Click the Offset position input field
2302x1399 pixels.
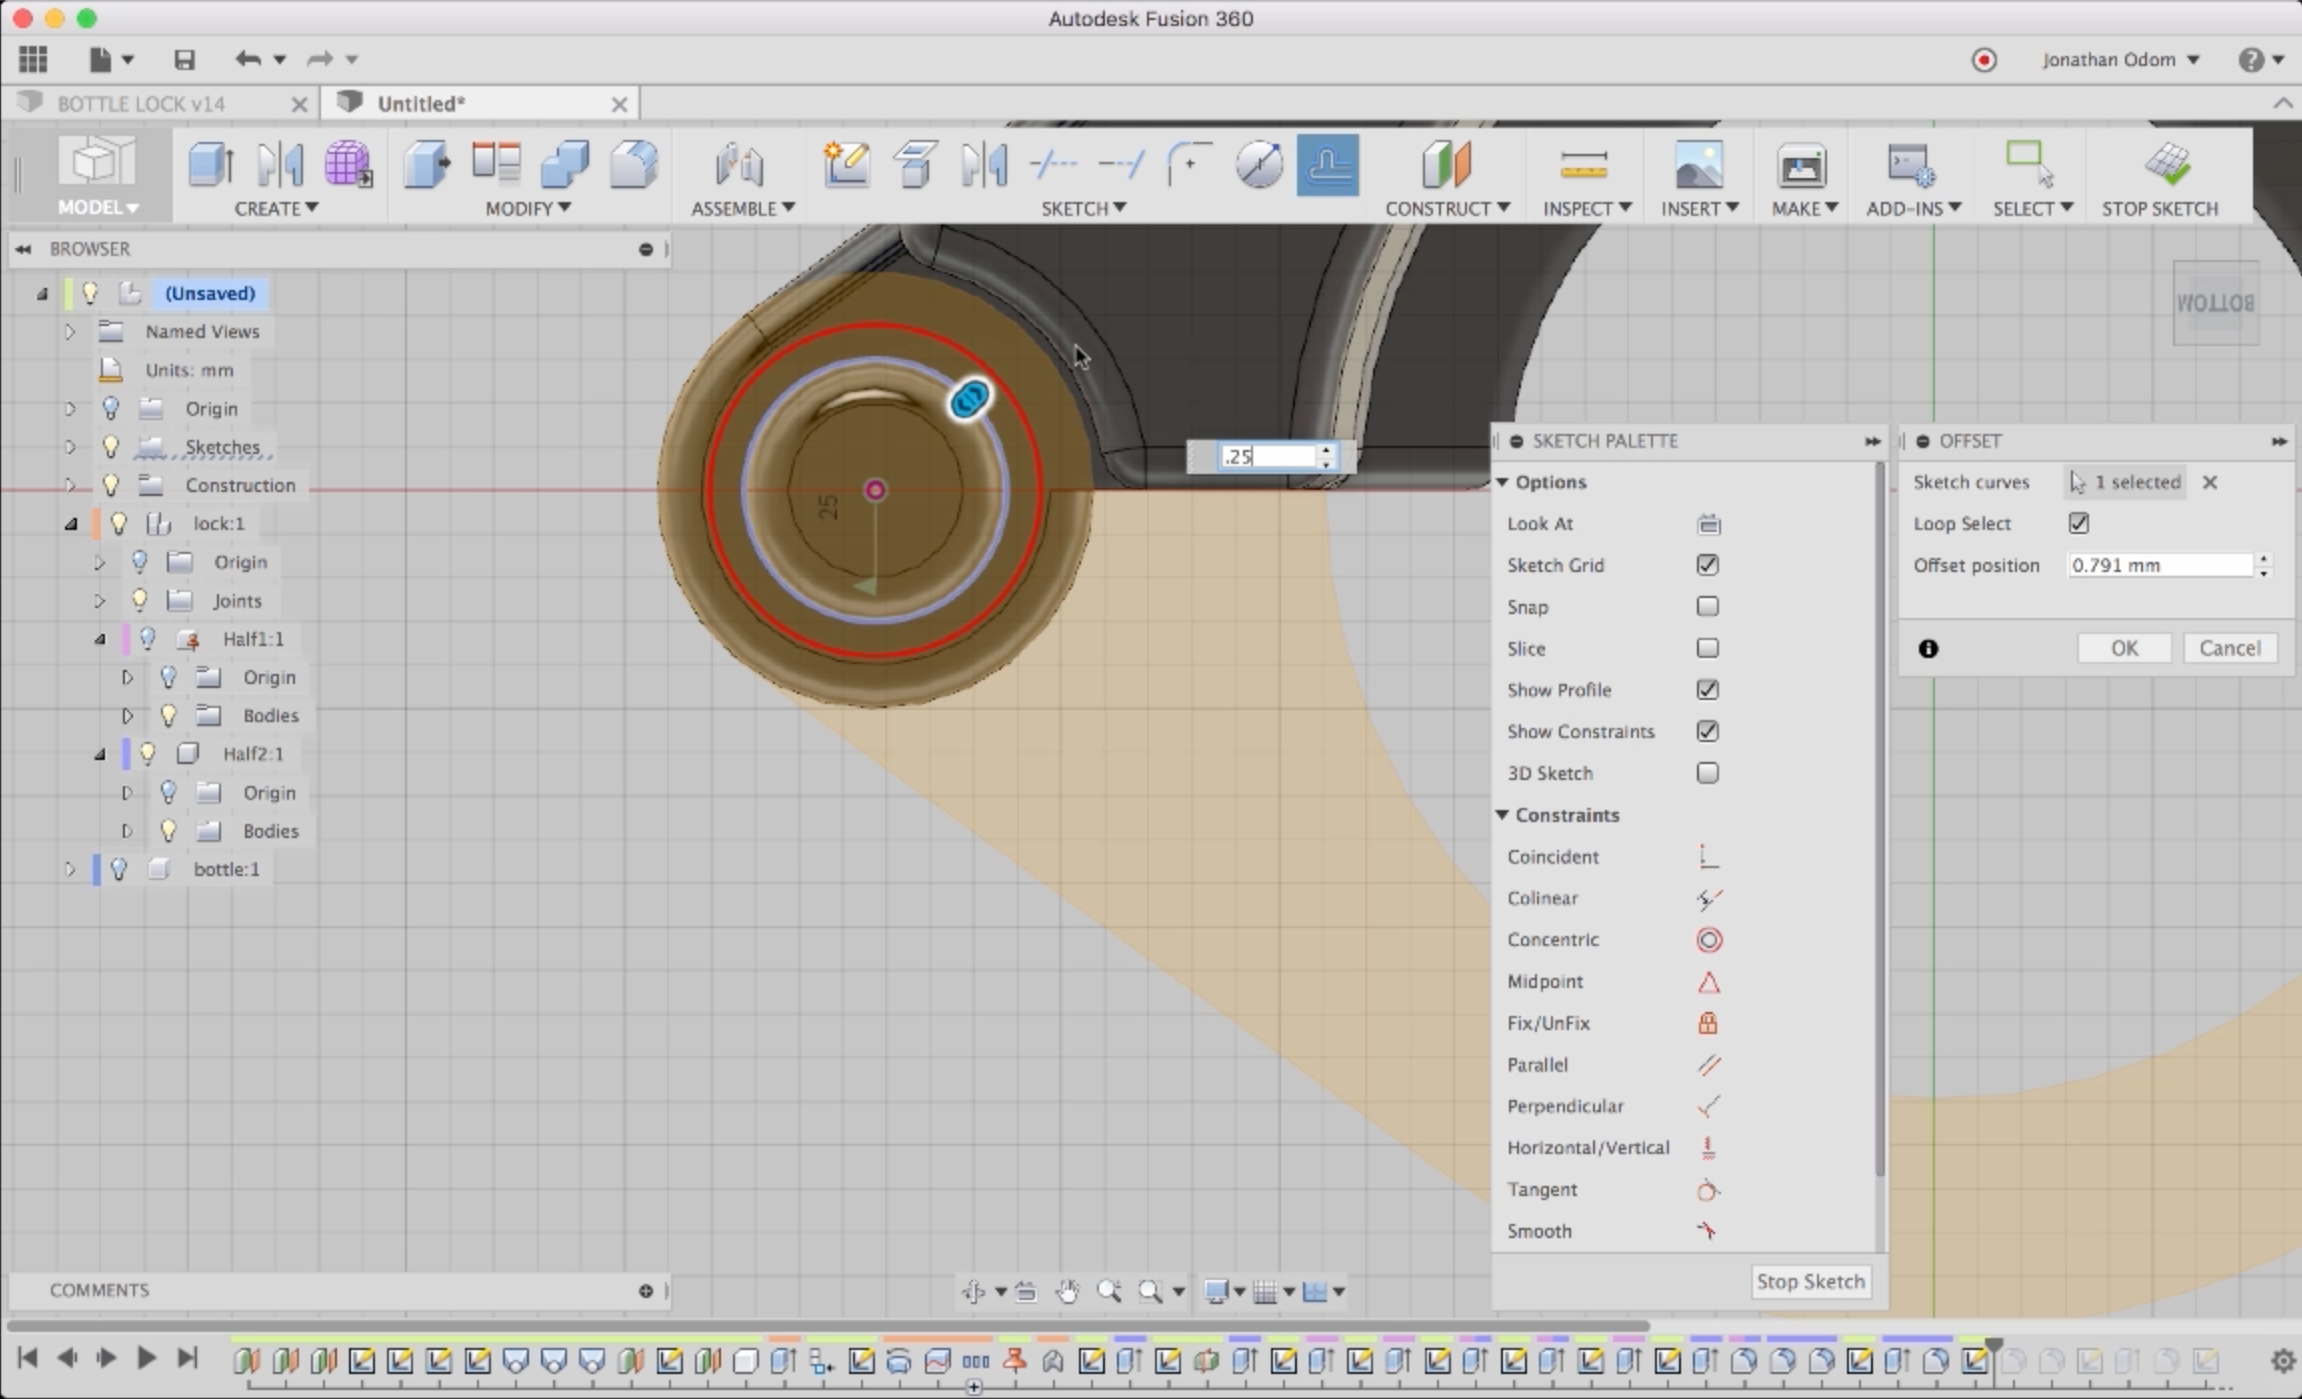[x=2158, y=565]
